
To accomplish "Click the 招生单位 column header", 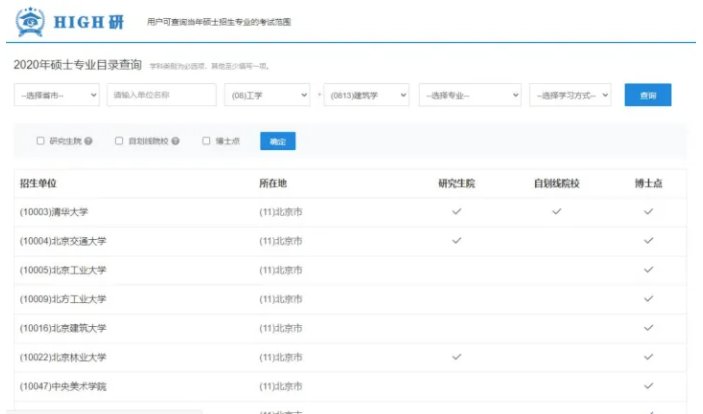I will [x=38, y=183].
